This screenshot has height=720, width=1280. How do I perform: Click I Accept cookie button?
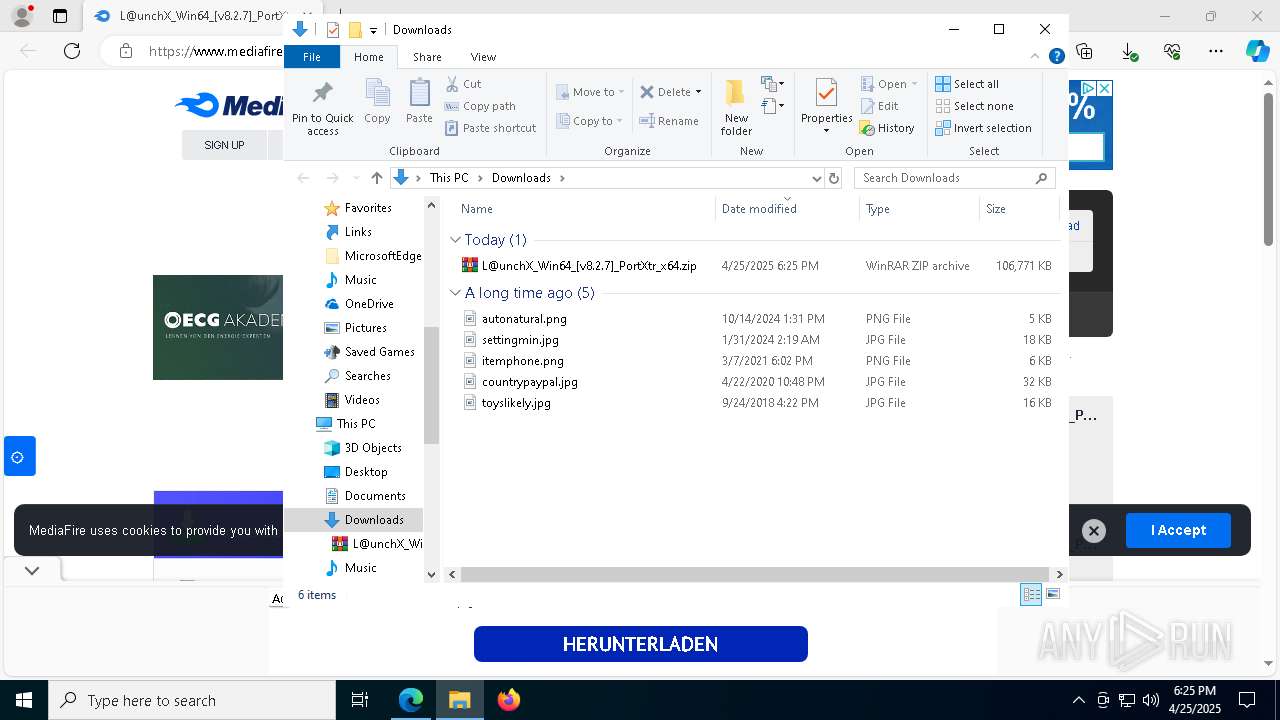(1178, 531)
